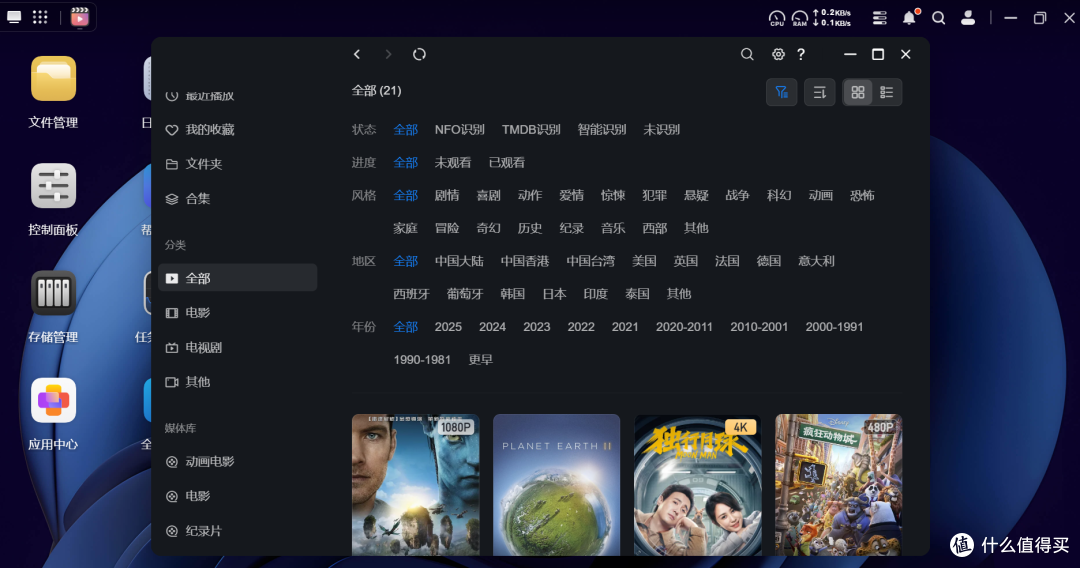Filter status by 未识别
Screen dimensions: 1080x568
[x=662, y=129]
